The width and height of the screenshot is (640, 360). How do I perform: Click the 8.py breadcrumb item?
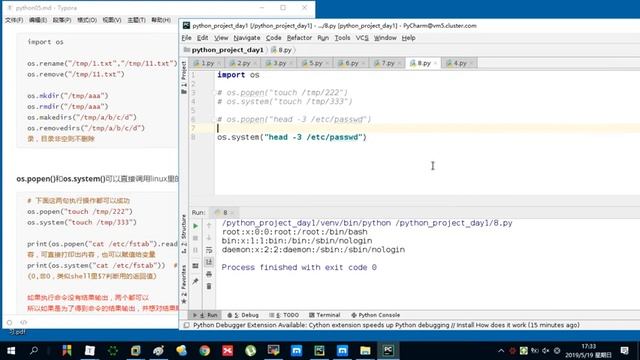pyautogui.click(x=282, y=50)
